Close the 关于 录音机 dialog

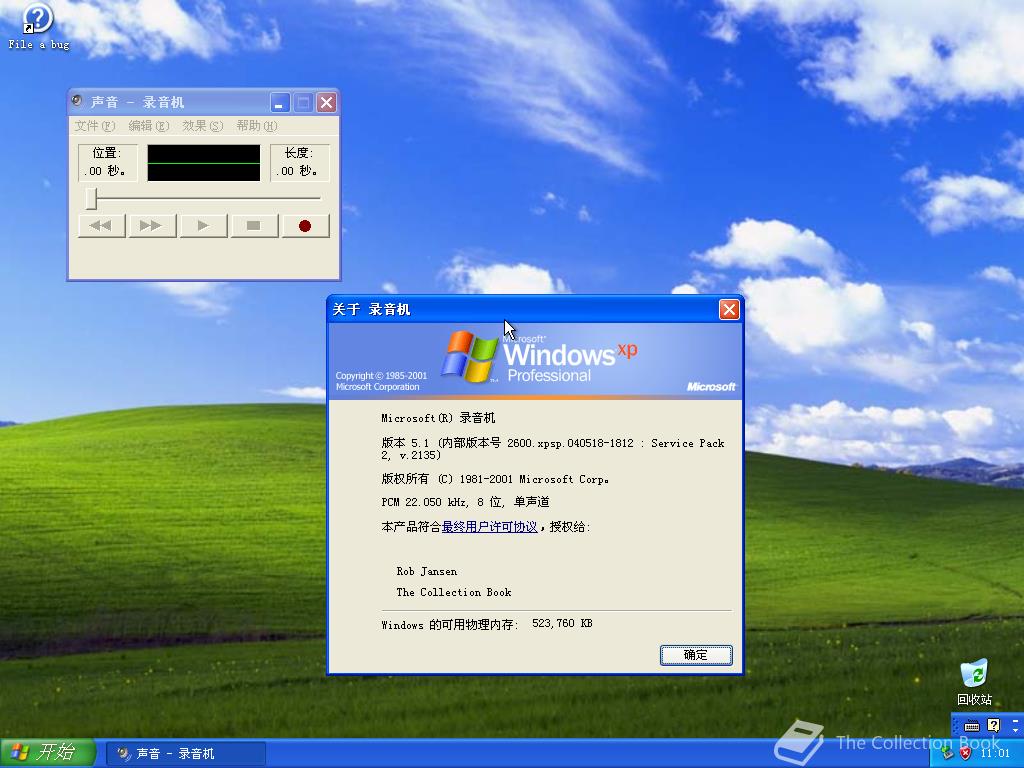click(729, 310)
